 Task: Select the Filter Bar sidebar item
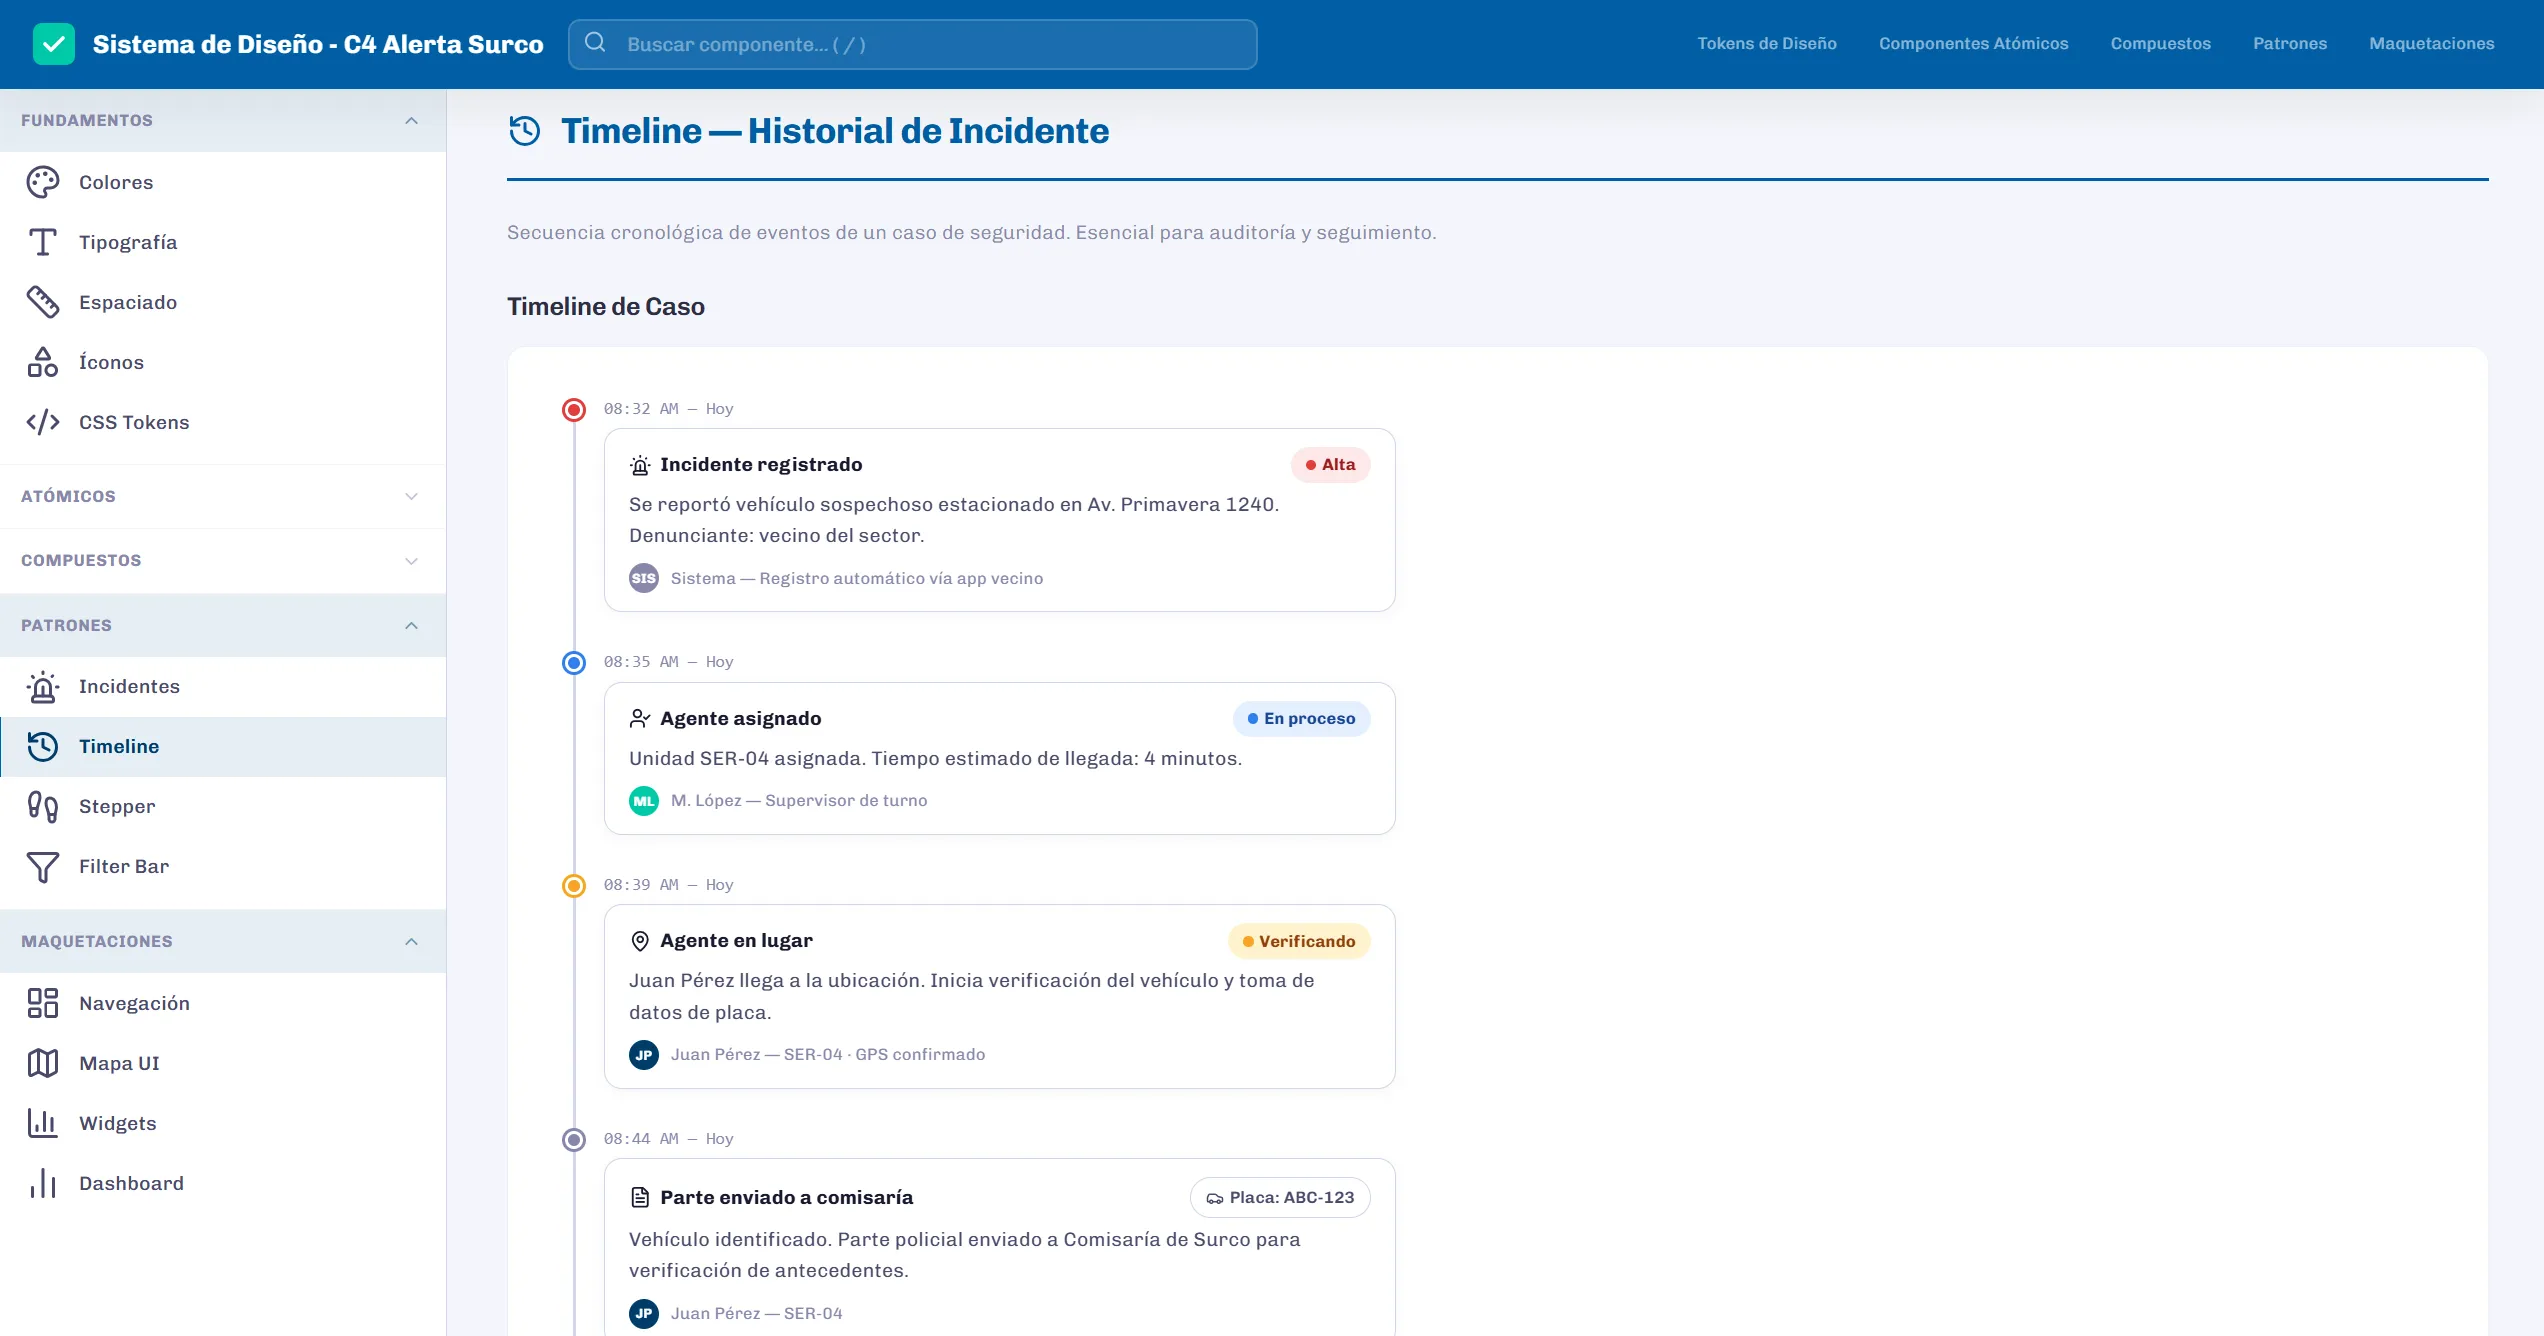[223, 866]
